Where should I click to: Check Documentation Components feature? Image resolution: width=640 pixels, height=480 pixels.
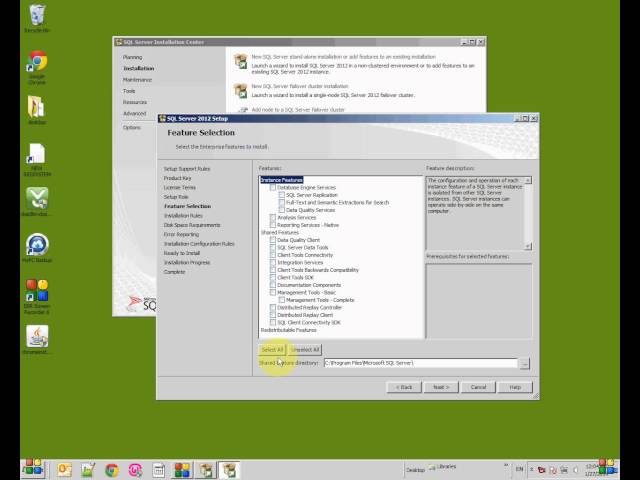(273, 285)
